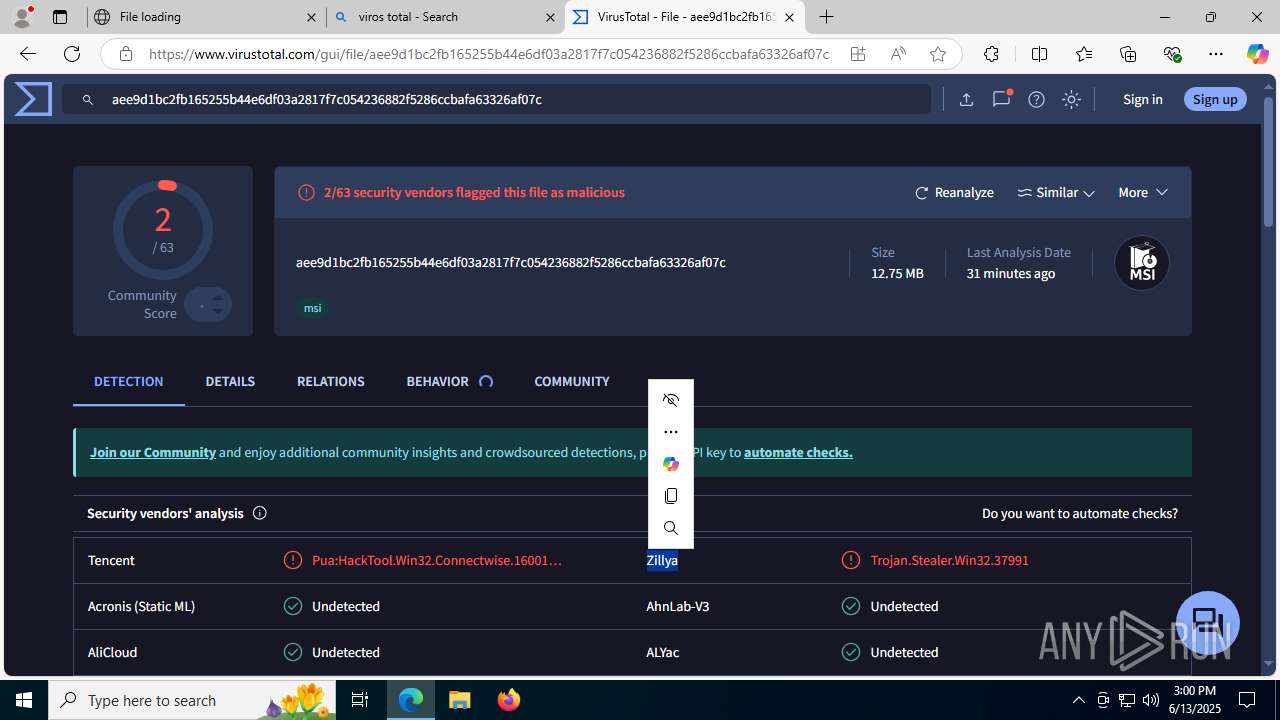Click the hide menu eye-slash icon
This screenshot has height=720, width=1280.
(671, 400)
